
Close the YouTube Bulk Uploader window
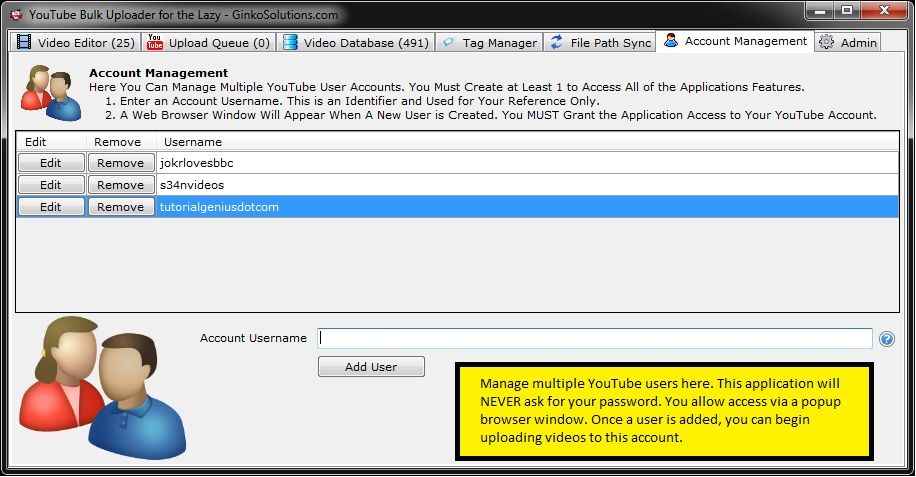[x=884, y=11]
